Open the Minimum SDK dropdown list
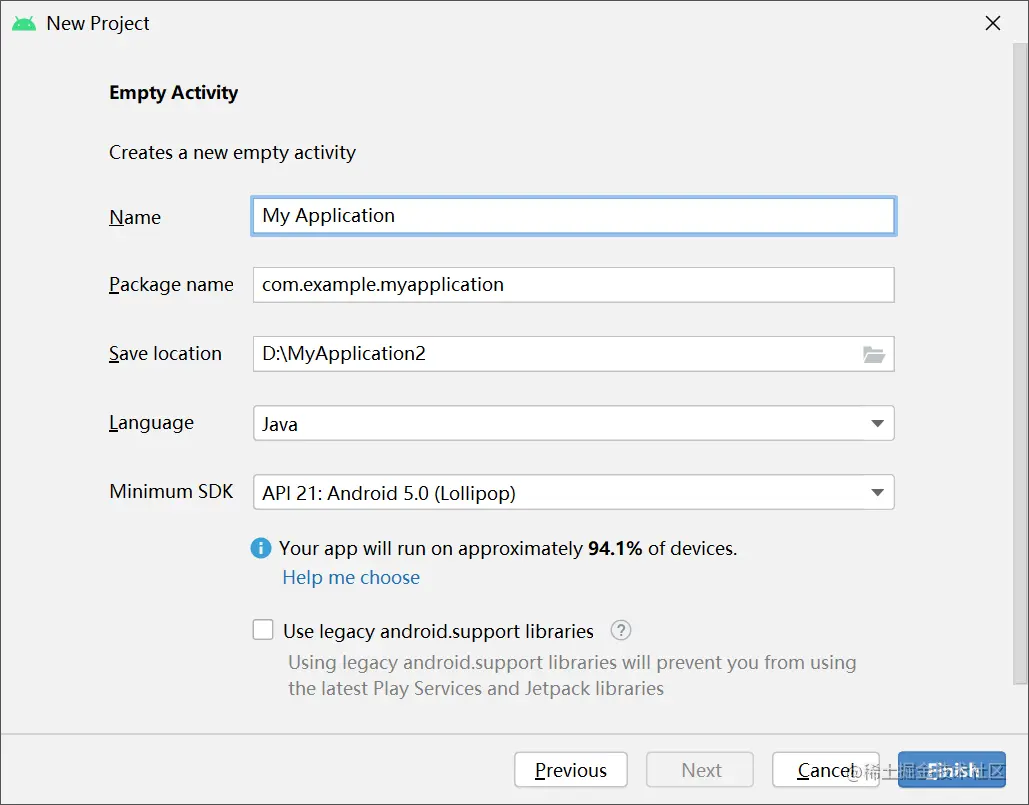This screenshot has height=805, width=1029. (x=574, y=492)
